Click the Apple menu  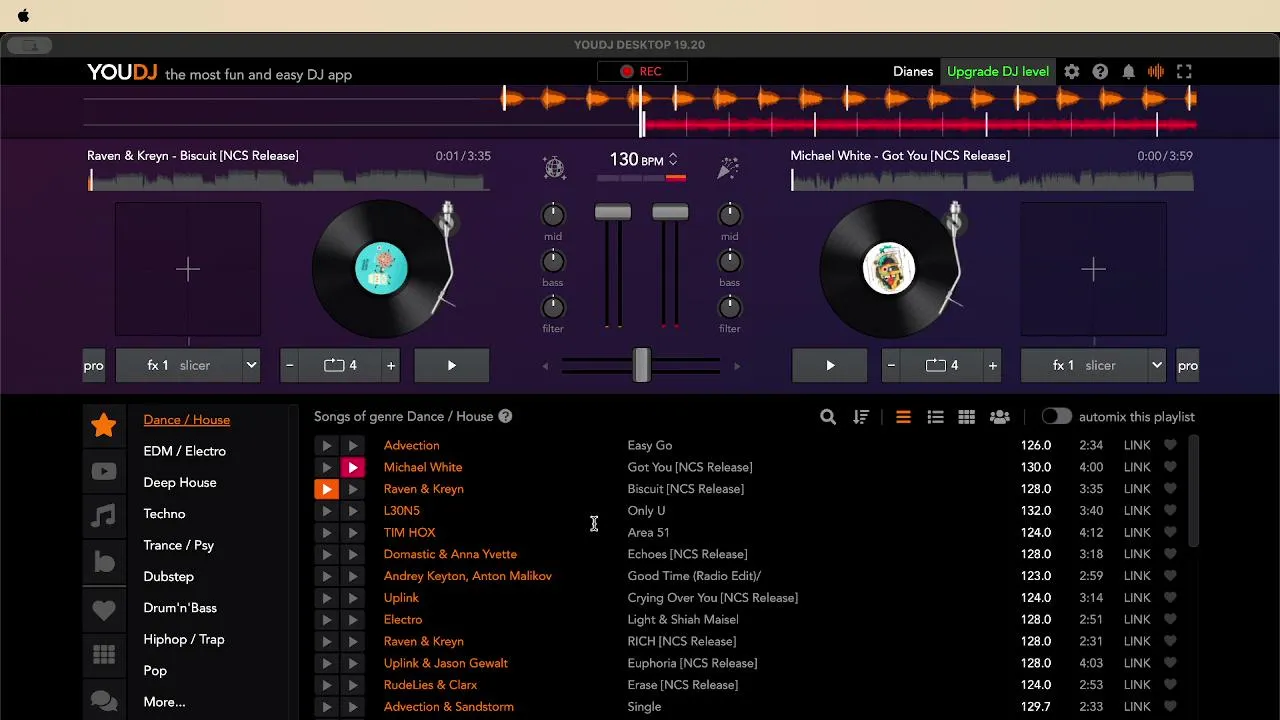tap(24, 16)
